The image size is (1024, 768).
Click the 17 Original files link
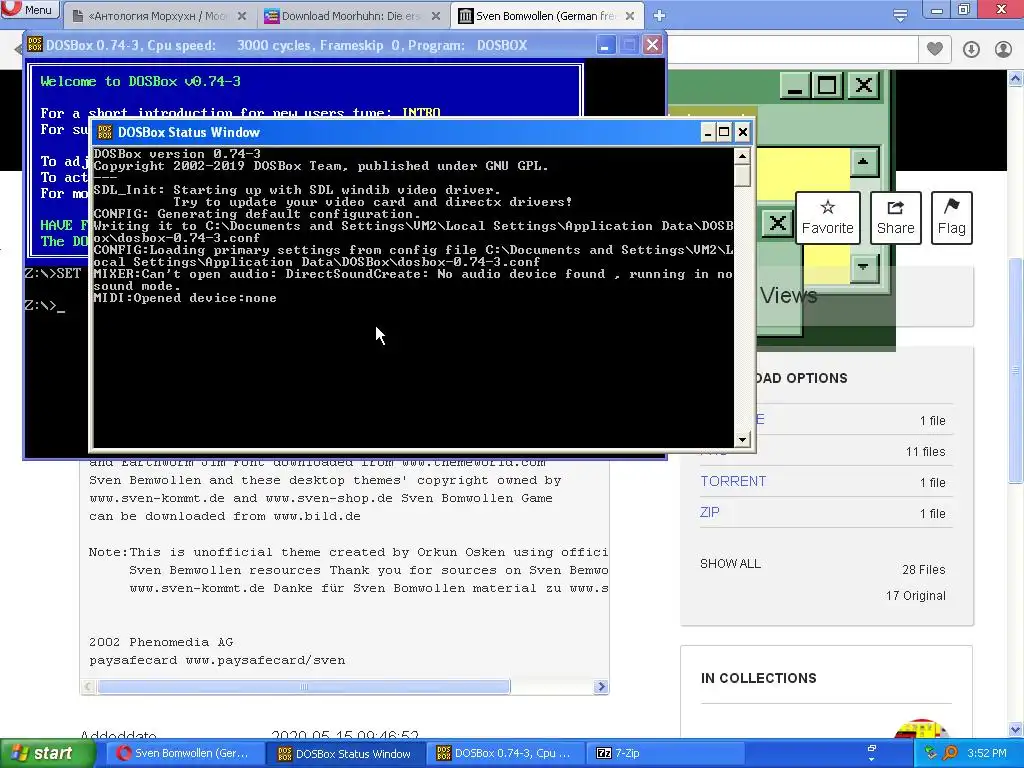(x=916, y=596)
